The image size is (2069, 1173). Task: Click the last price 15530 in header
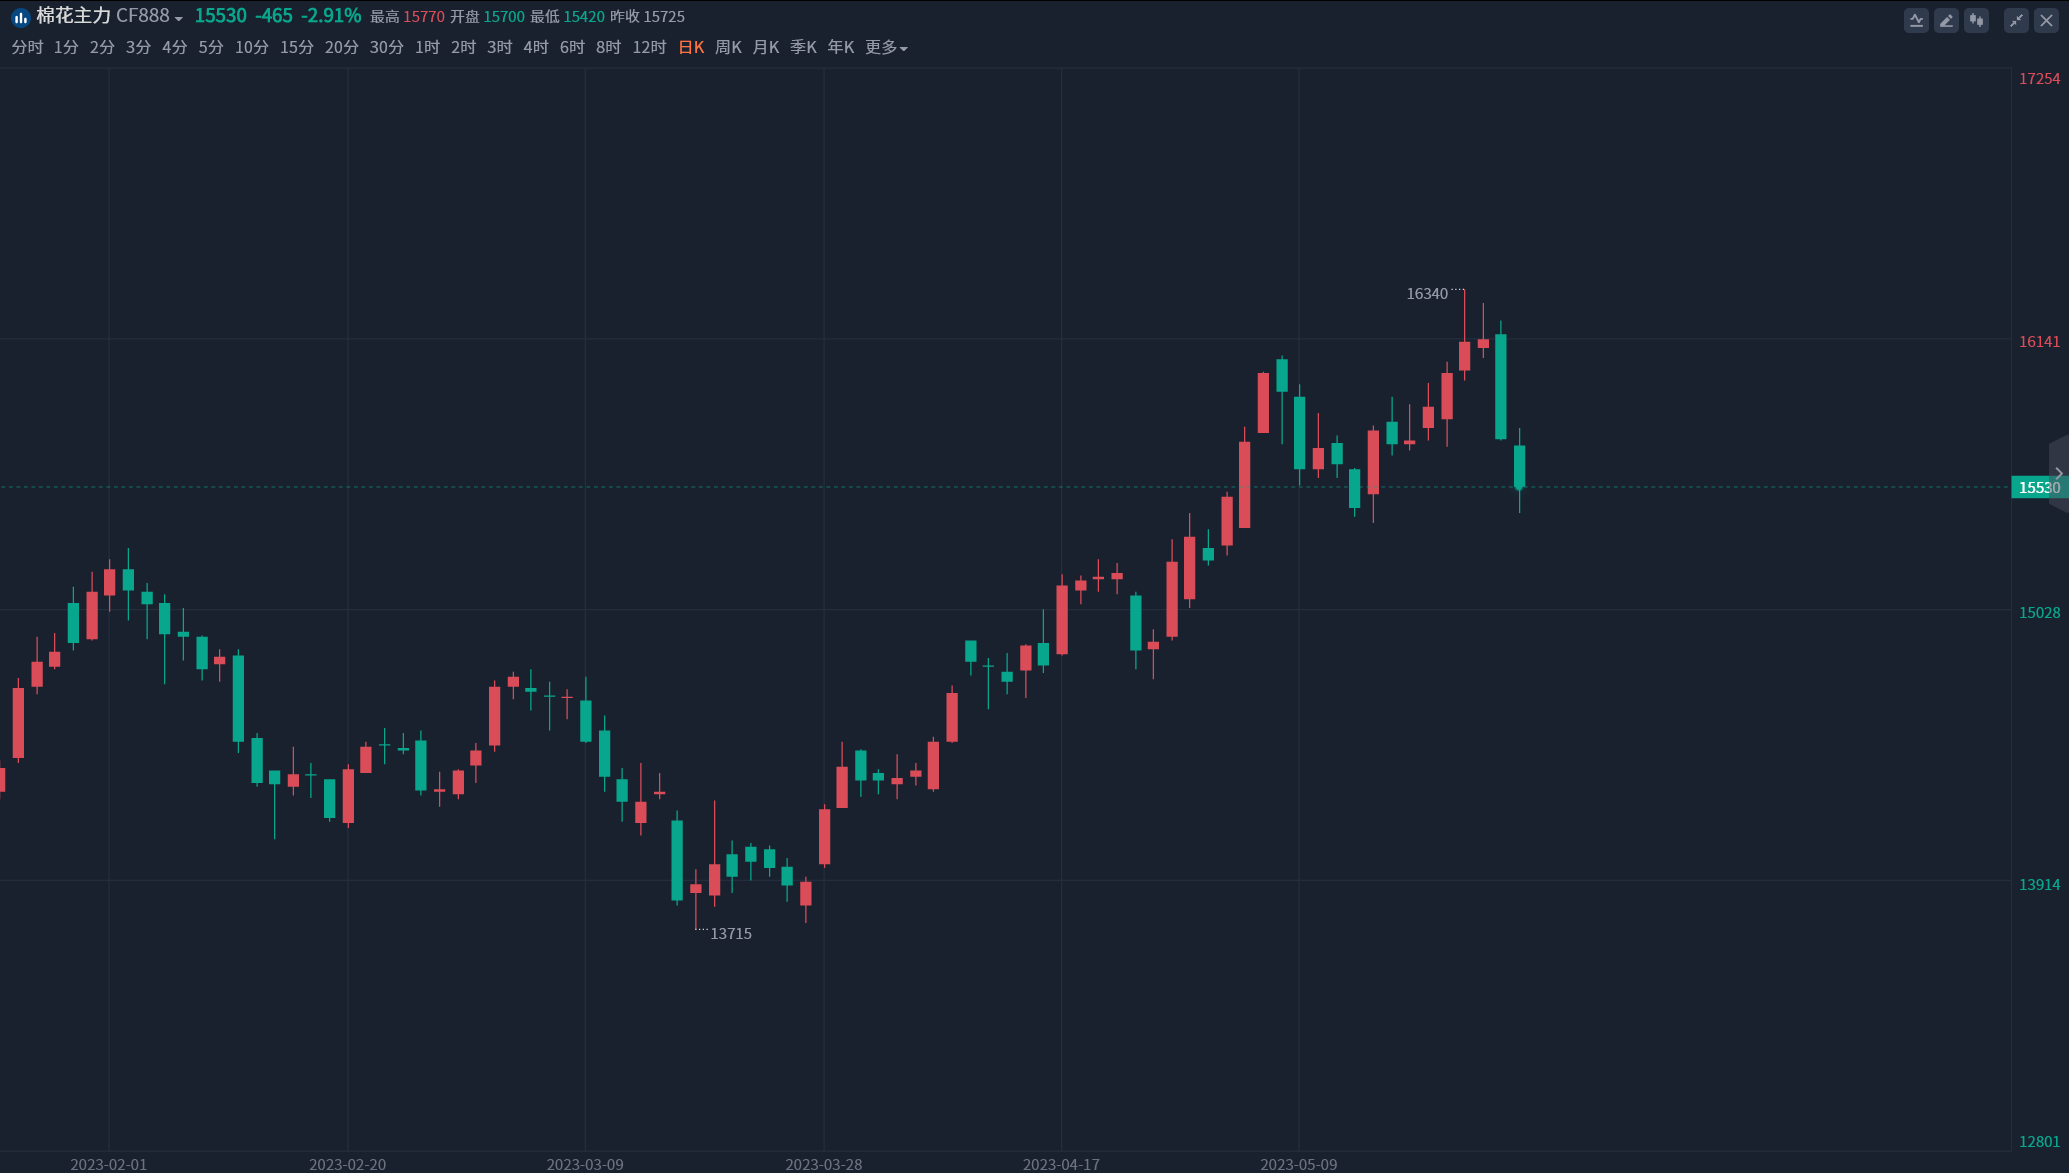220,16
